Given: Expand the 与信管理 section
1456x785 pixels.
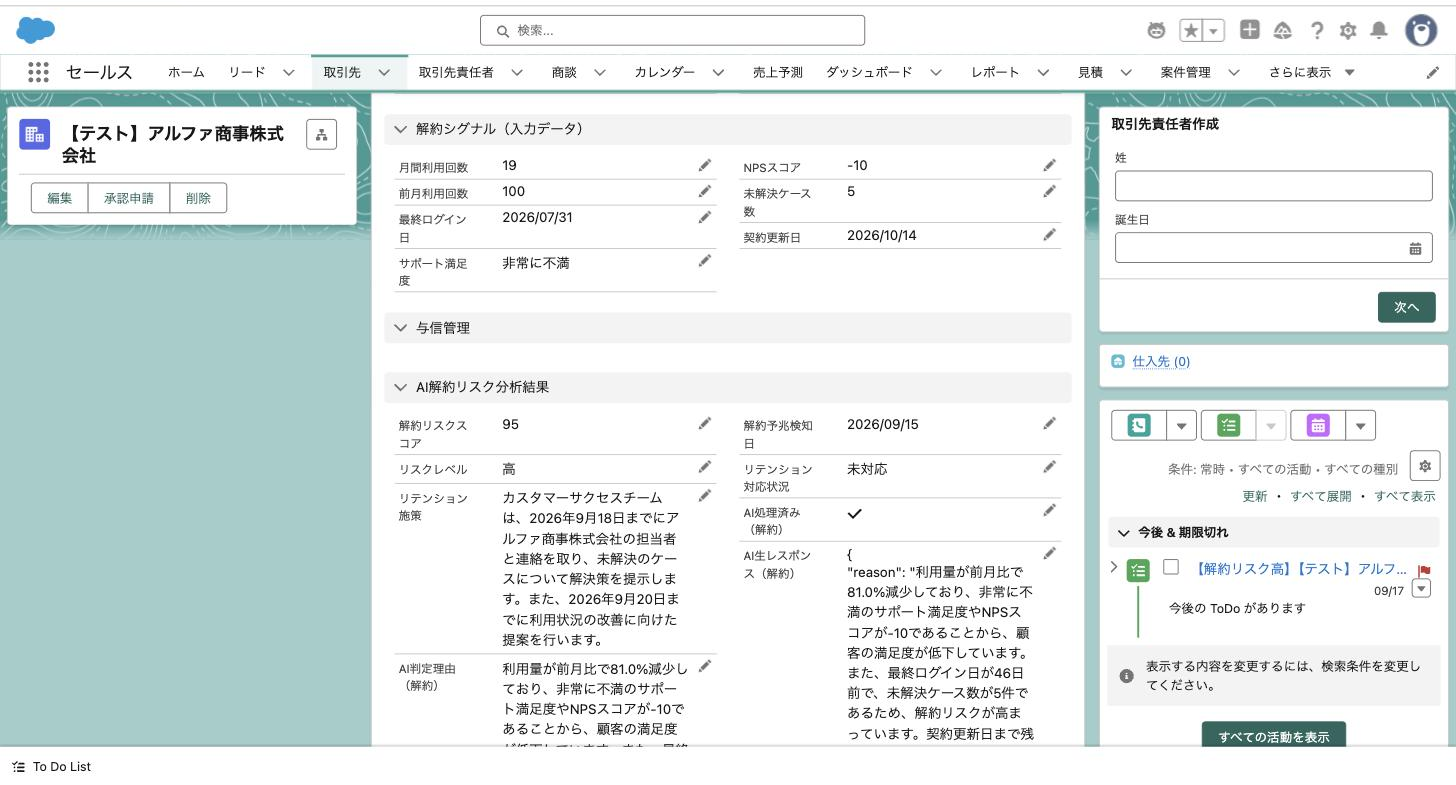Looking at the screenshot, I should (401, 328).
